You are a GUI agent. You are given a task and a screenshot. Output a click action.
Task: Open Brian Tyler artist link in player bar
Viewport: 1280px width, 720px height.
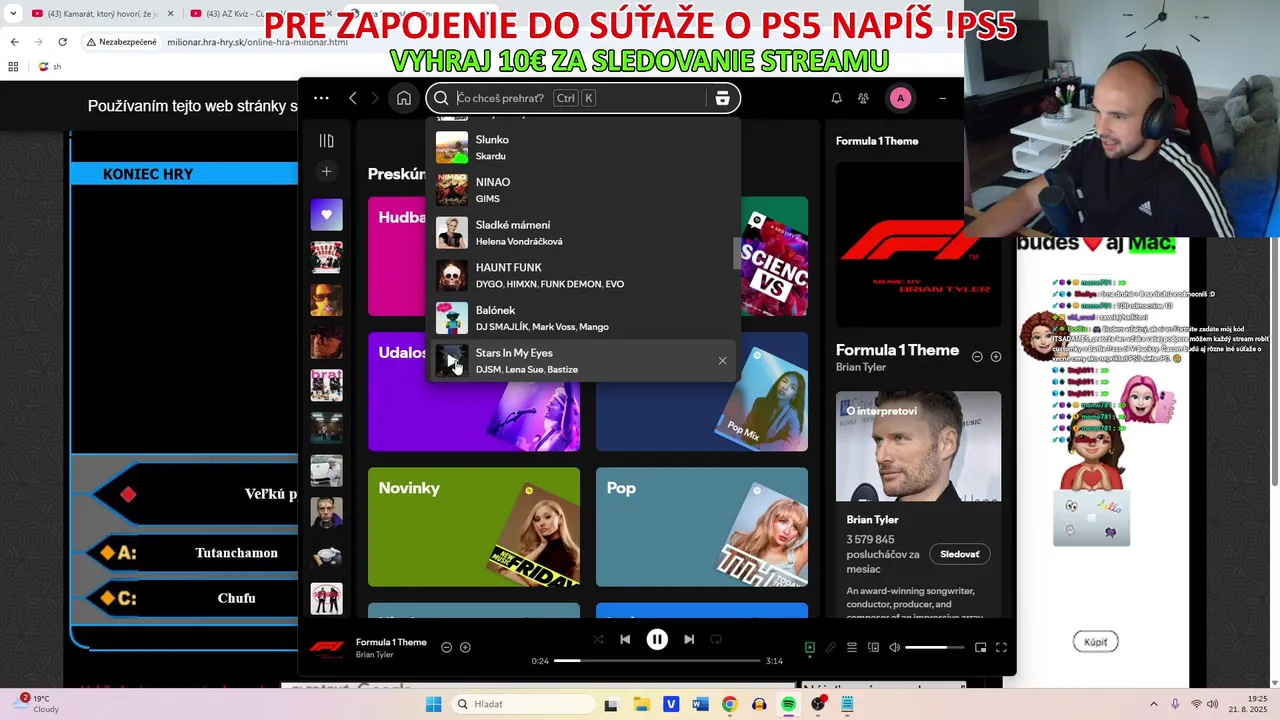point(374,655)
